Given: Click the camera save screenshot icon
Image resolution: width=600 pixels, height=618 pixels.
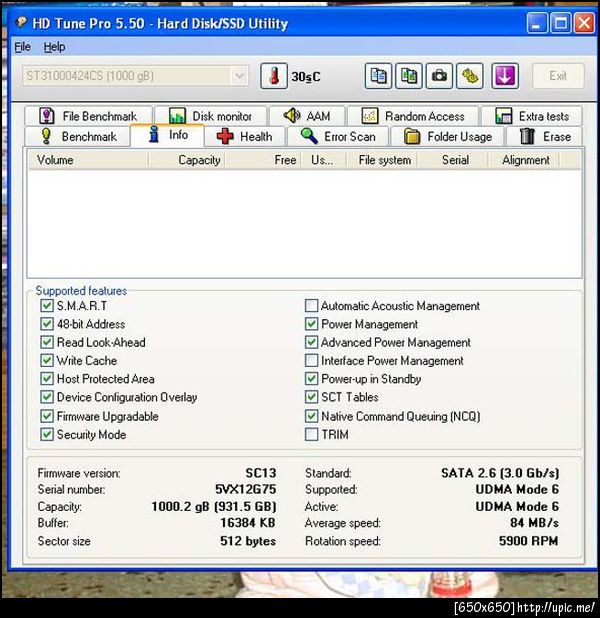Looking at the screenshot, I should tap(439, 76).
